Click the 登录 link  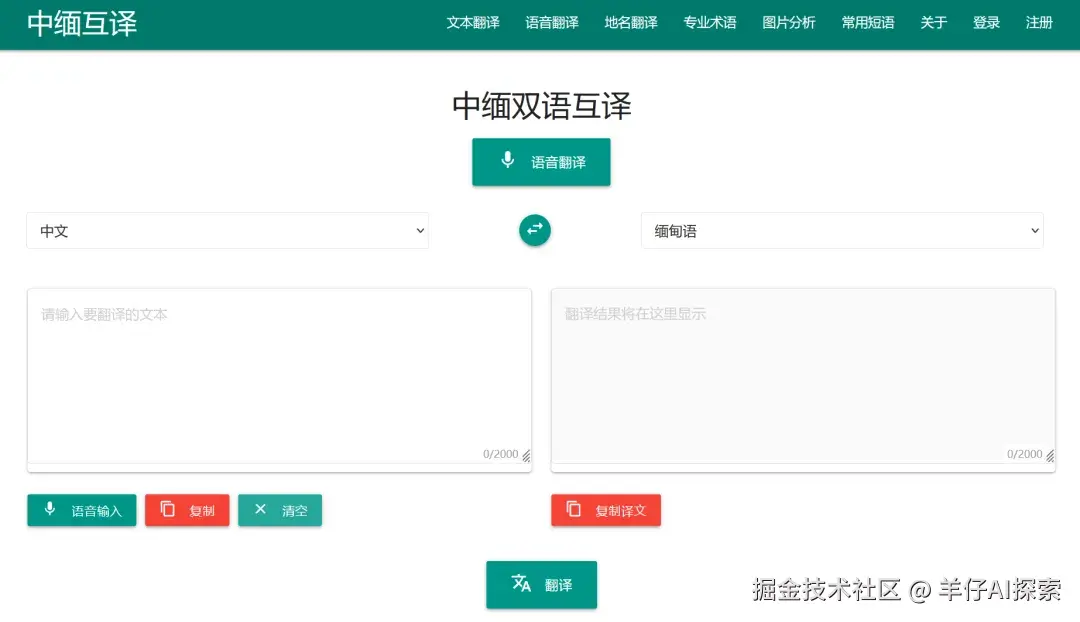coord(986,23)
